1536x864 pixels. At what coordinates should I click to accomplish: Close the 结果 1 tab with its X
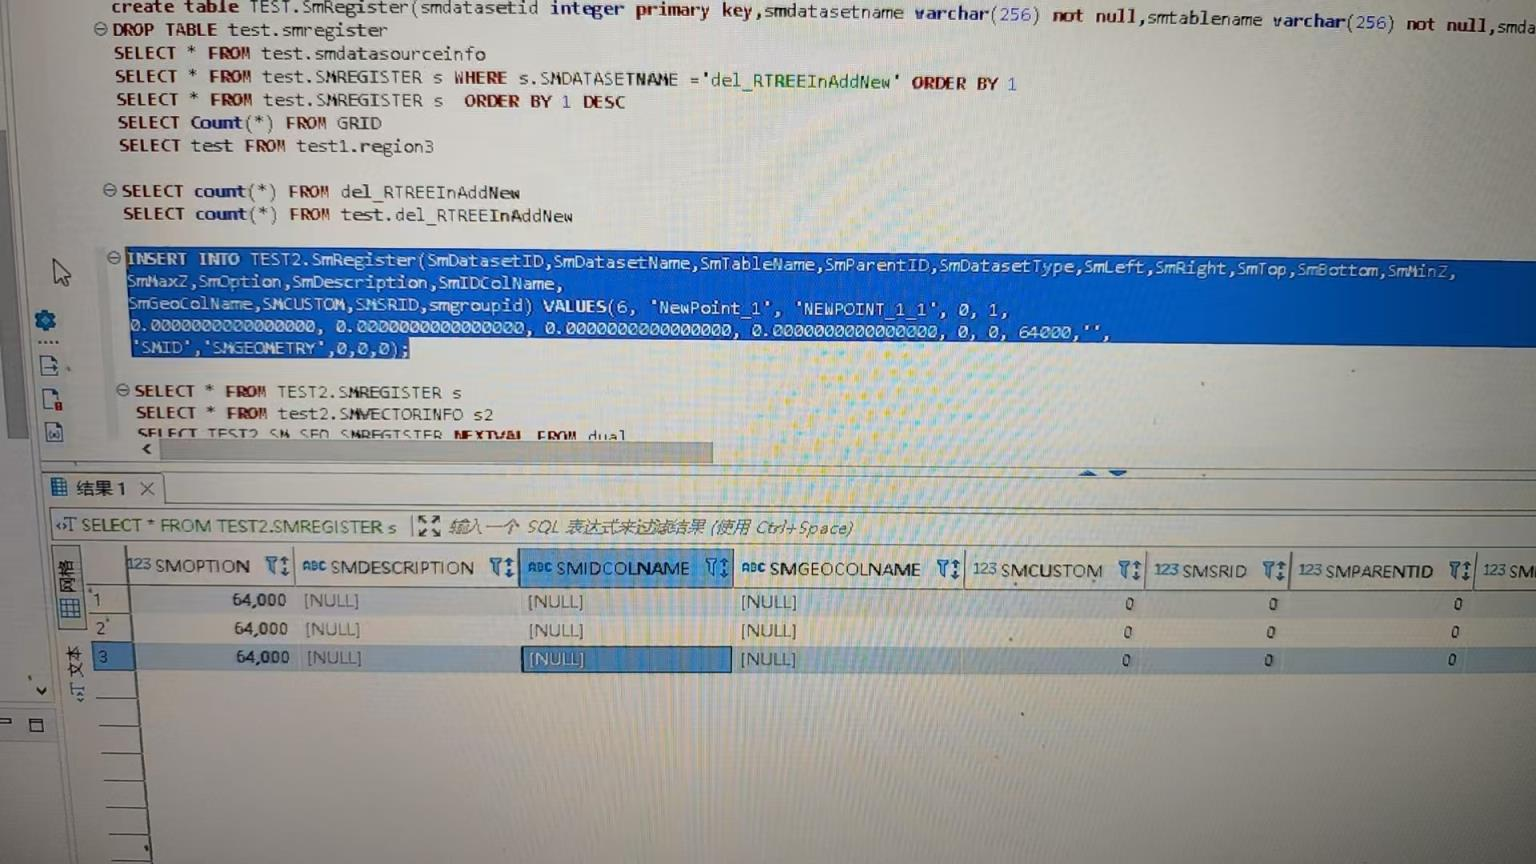146,489
